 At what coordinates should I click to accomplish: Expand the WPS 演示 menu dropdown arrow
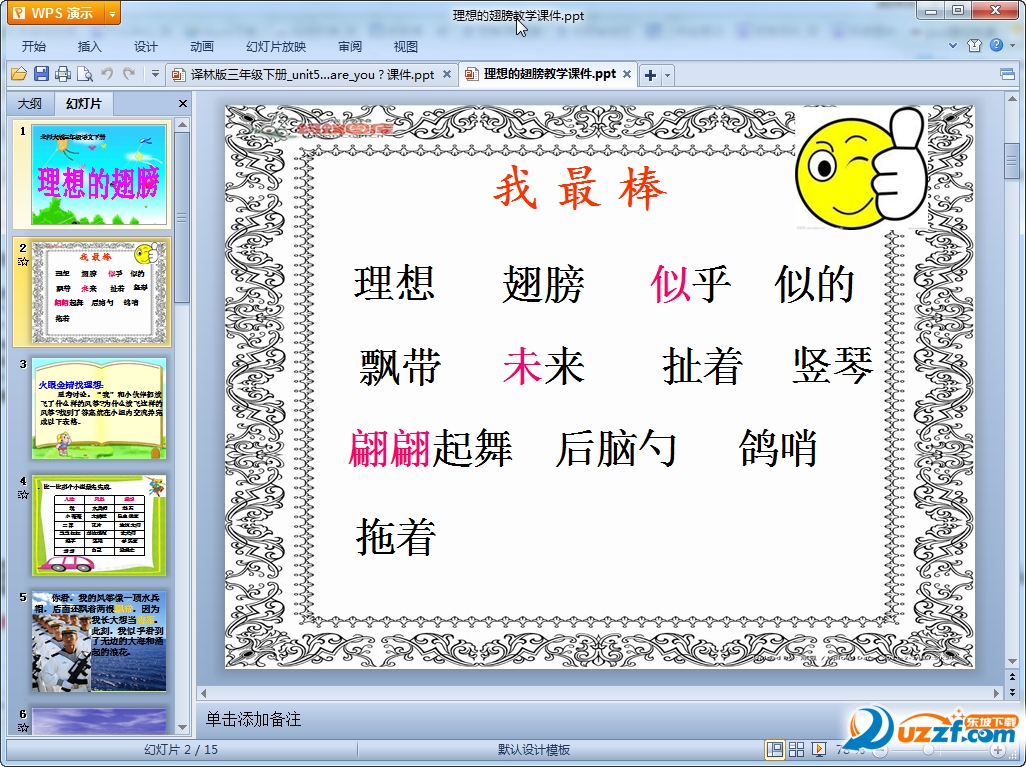[x=113, y=13]
